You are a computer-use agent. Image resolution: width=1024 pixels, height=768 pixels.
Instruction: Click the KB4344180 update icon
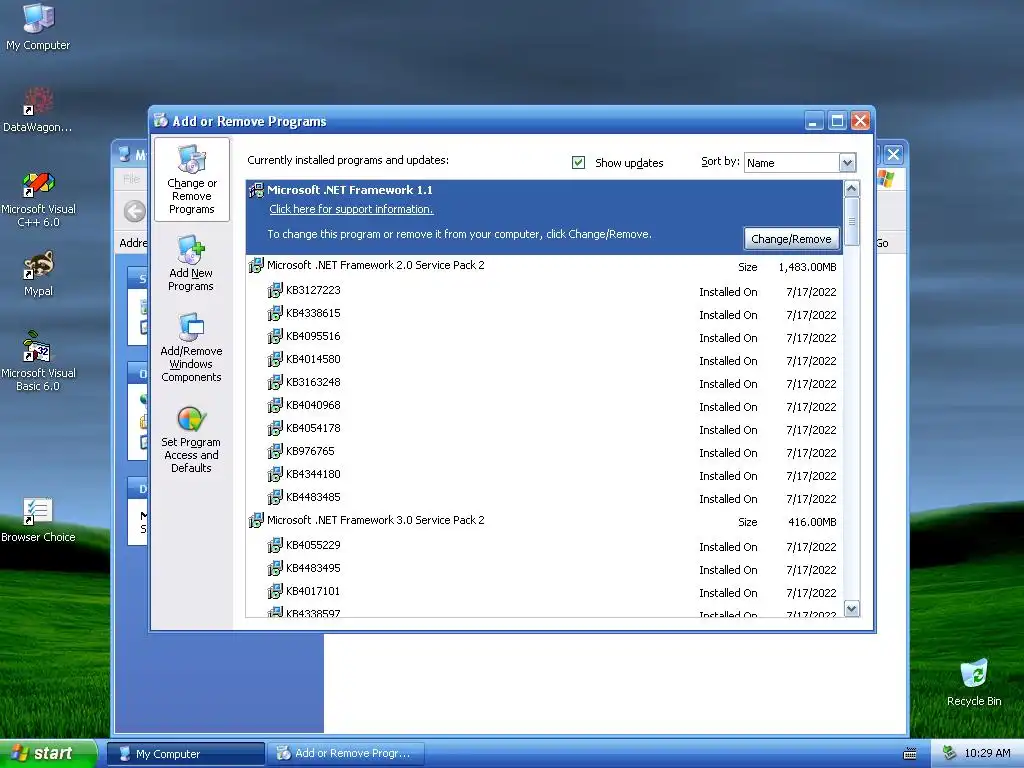pyautogui.click(x=275, y=474)
